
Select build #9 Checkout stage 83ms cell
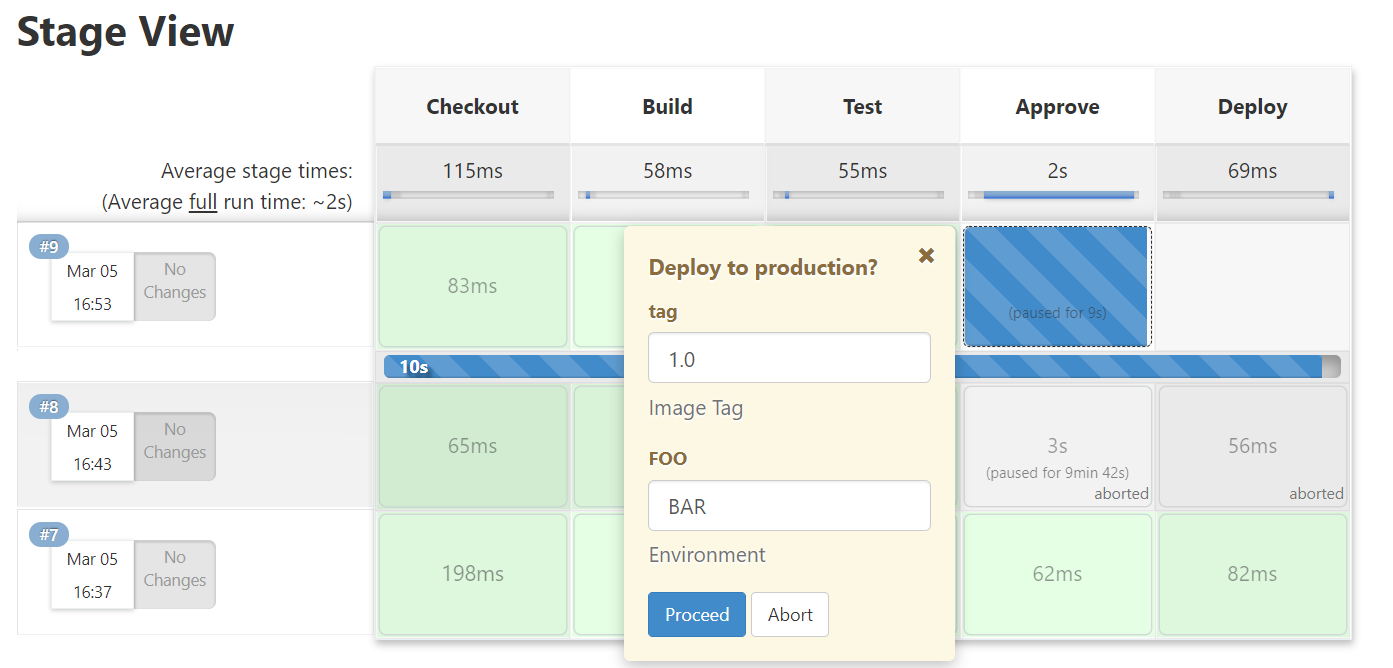[x=472, y=286]
